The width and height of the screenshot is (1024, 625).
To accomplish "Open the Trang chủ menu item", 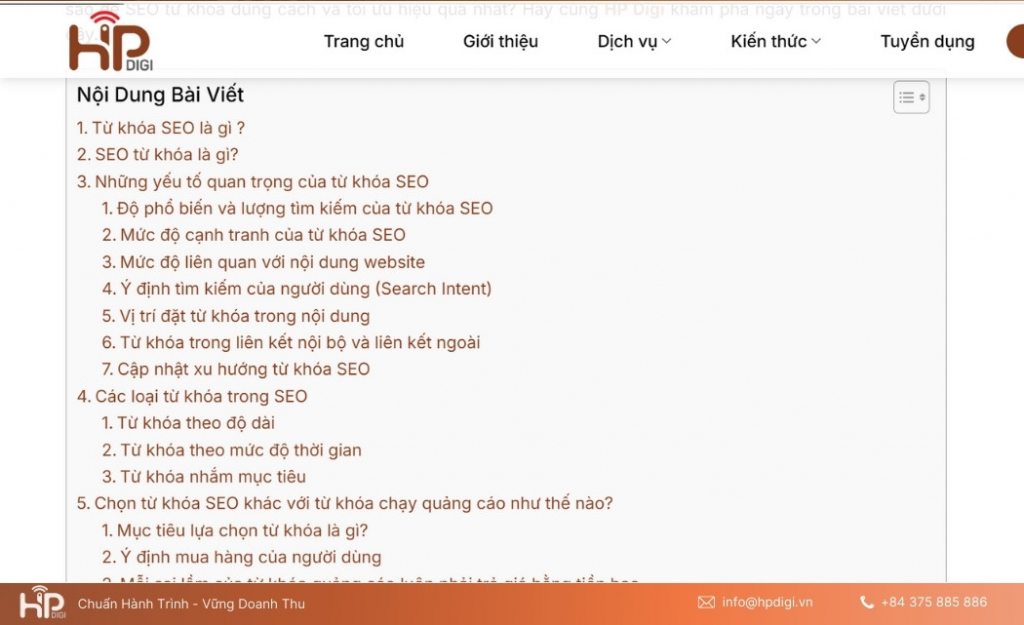I will pos(364,41).
